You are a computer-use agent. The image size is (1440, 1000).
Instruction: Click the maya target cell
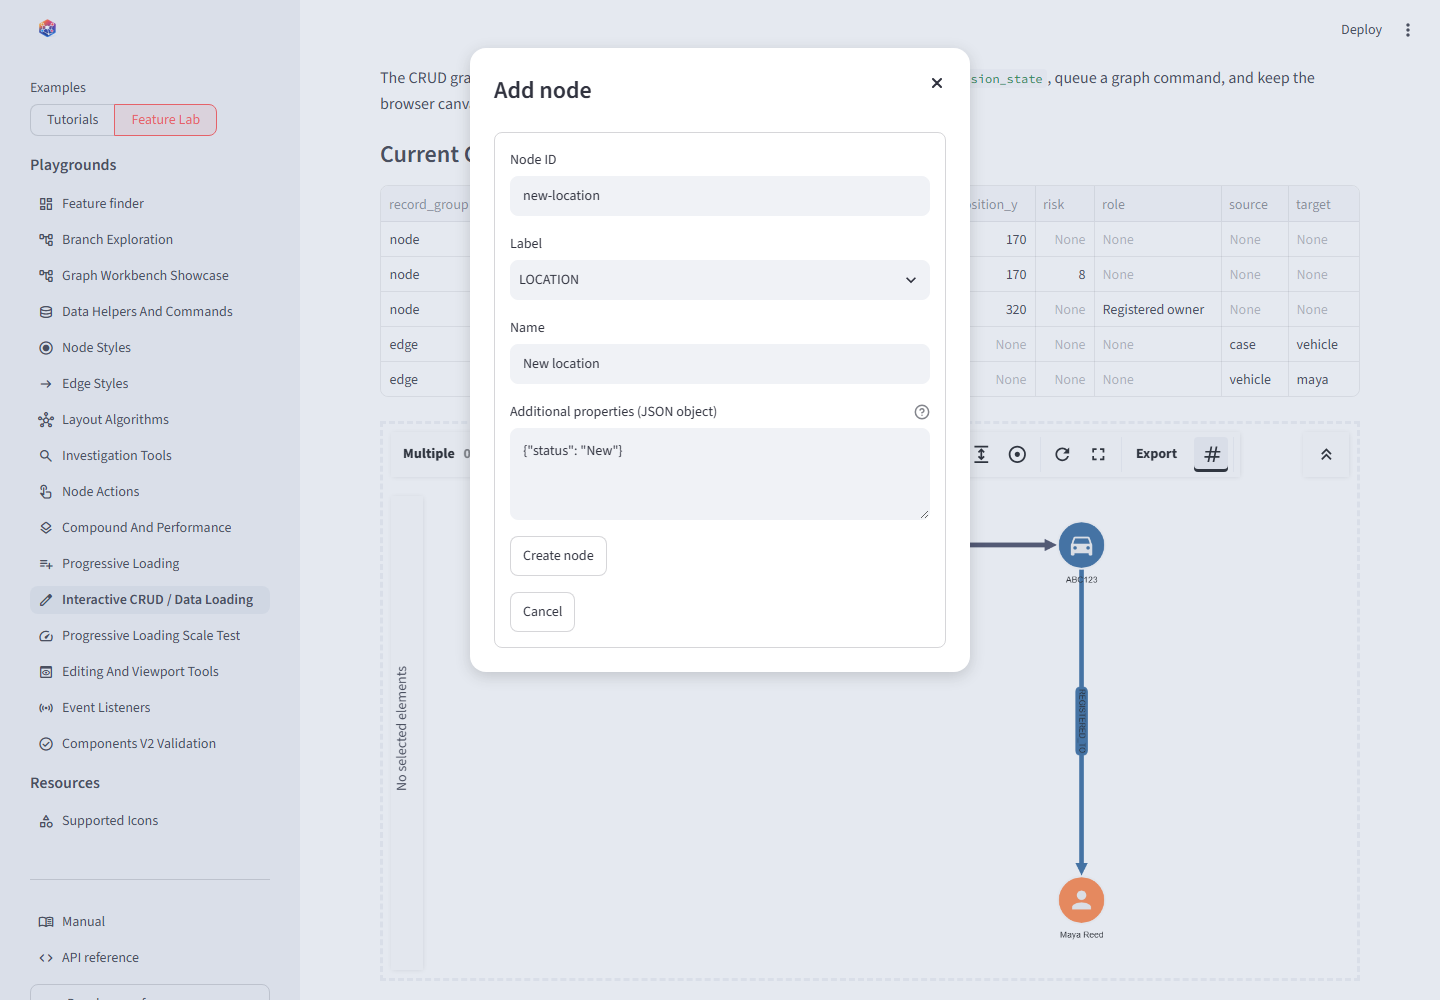1323,380
